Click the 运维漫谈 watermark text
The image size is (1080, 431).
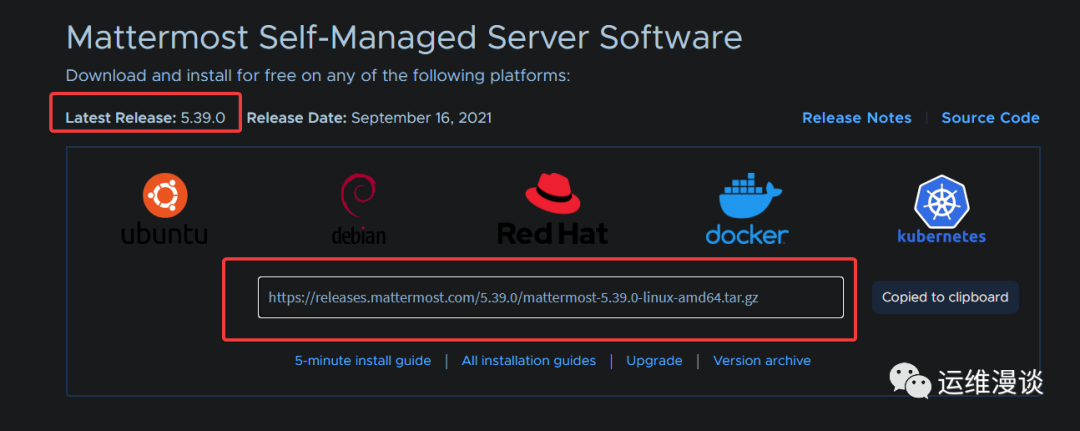click(x=990, y=383)
